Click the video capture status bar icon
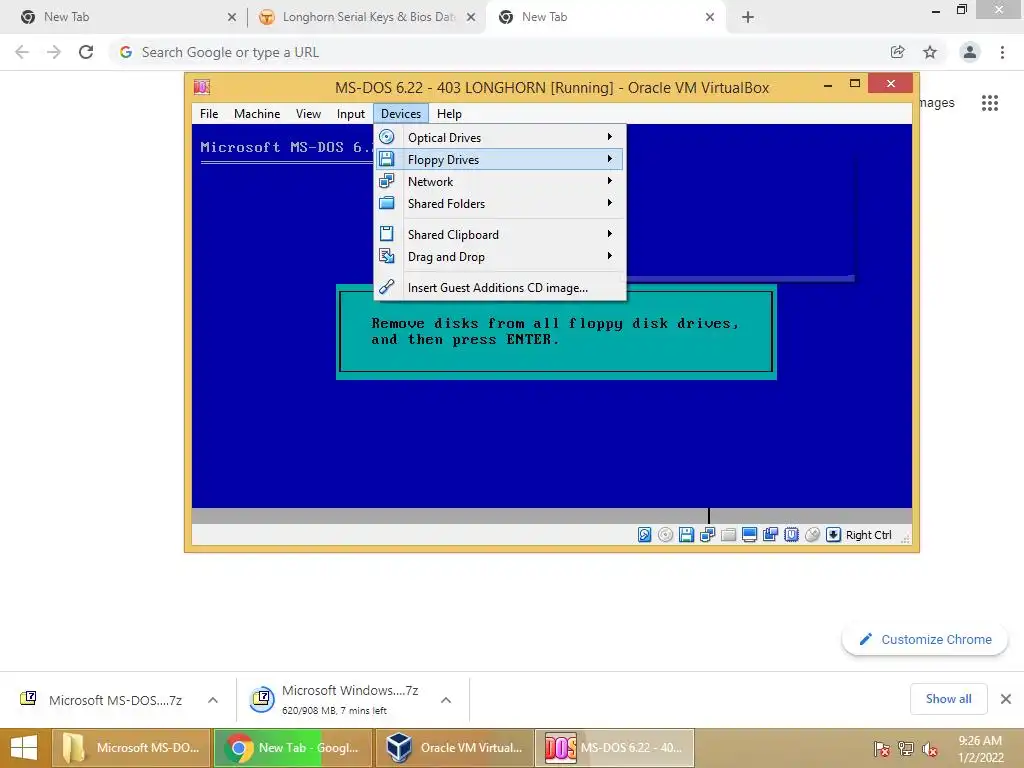The image size is (1024, 768). click(770, 535)
